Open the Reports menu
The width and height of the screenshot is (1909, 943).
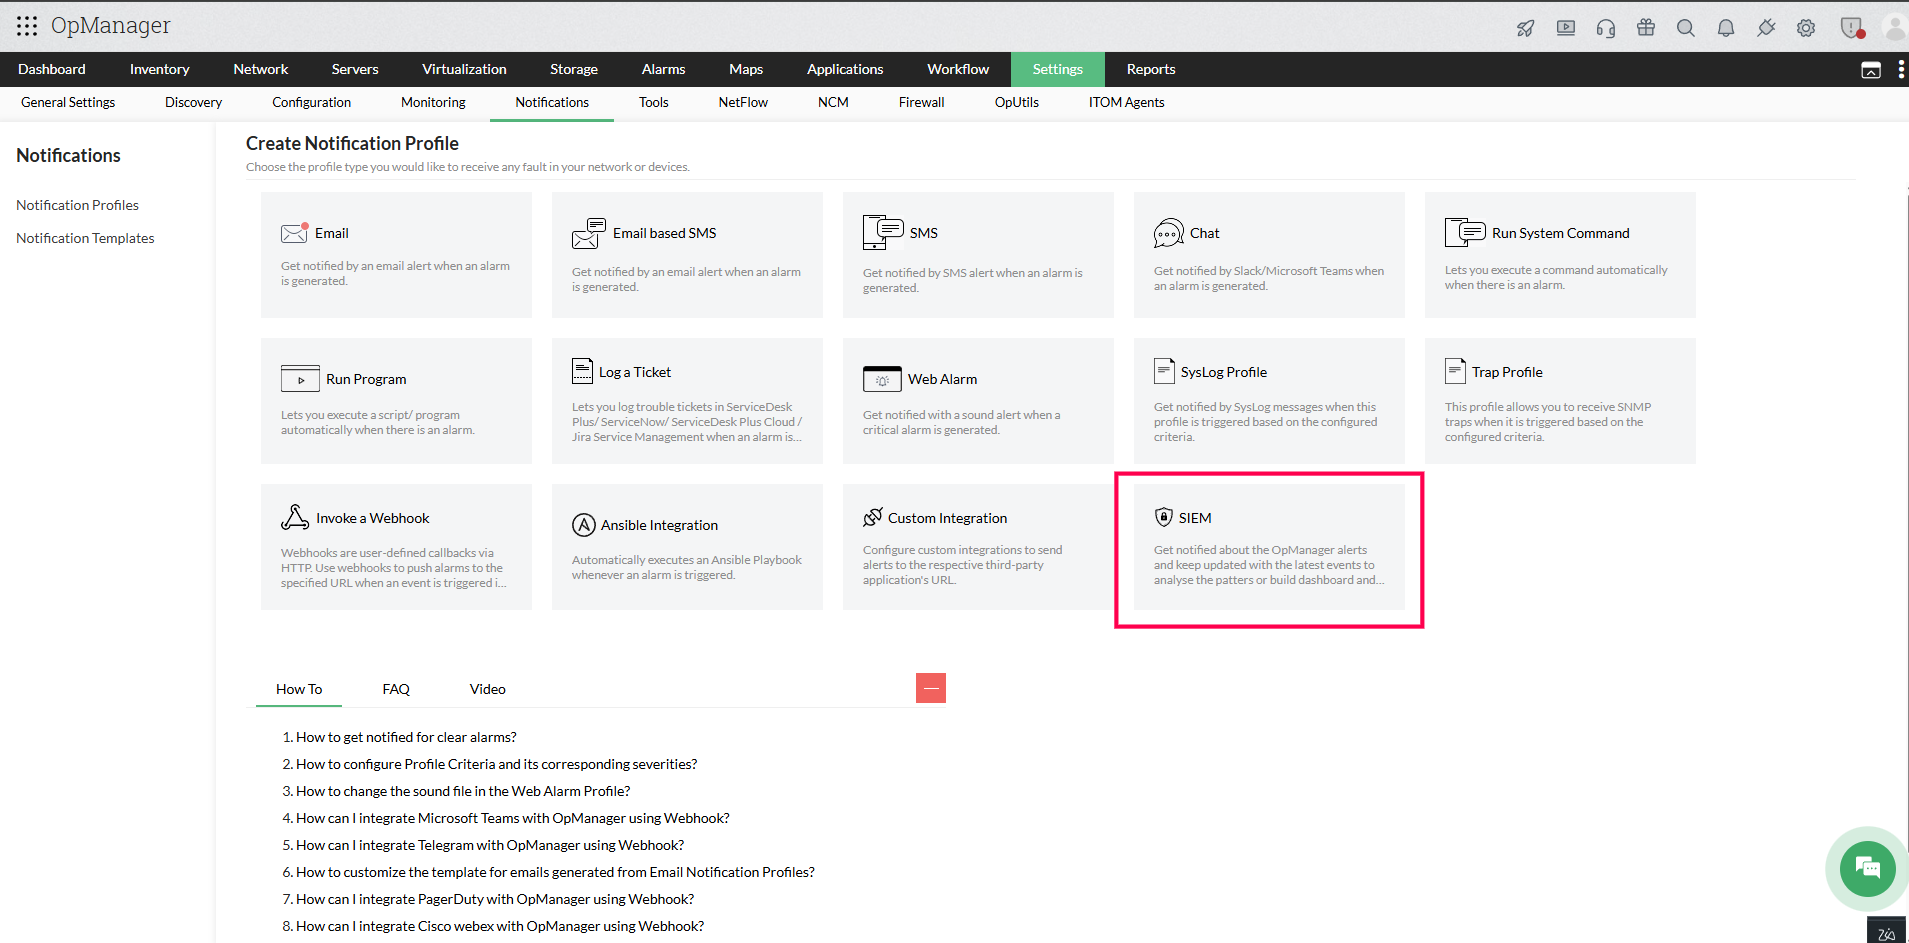(1151, 69)
